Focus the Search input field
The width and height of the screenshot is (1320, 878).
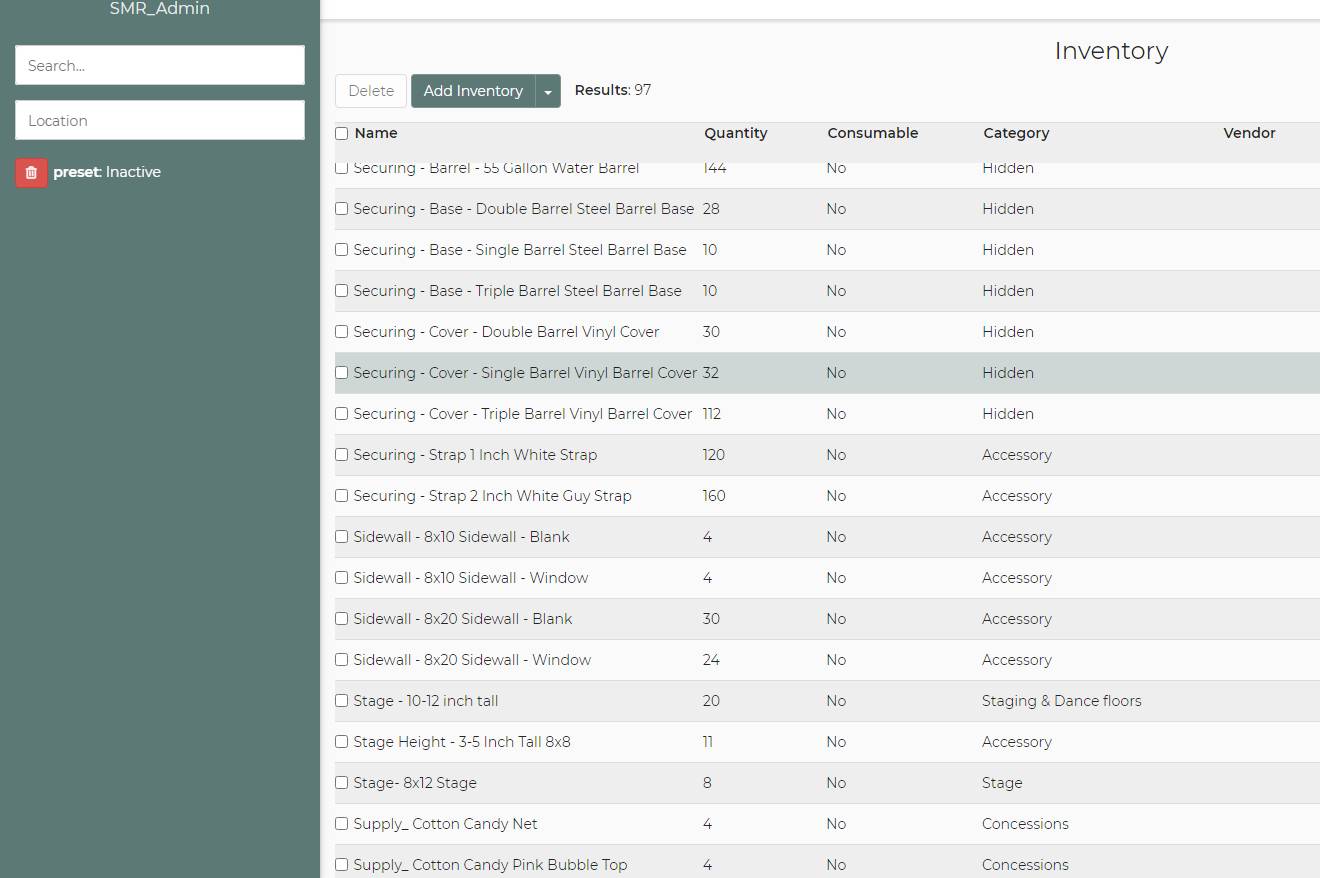click(x=160, y=65)
